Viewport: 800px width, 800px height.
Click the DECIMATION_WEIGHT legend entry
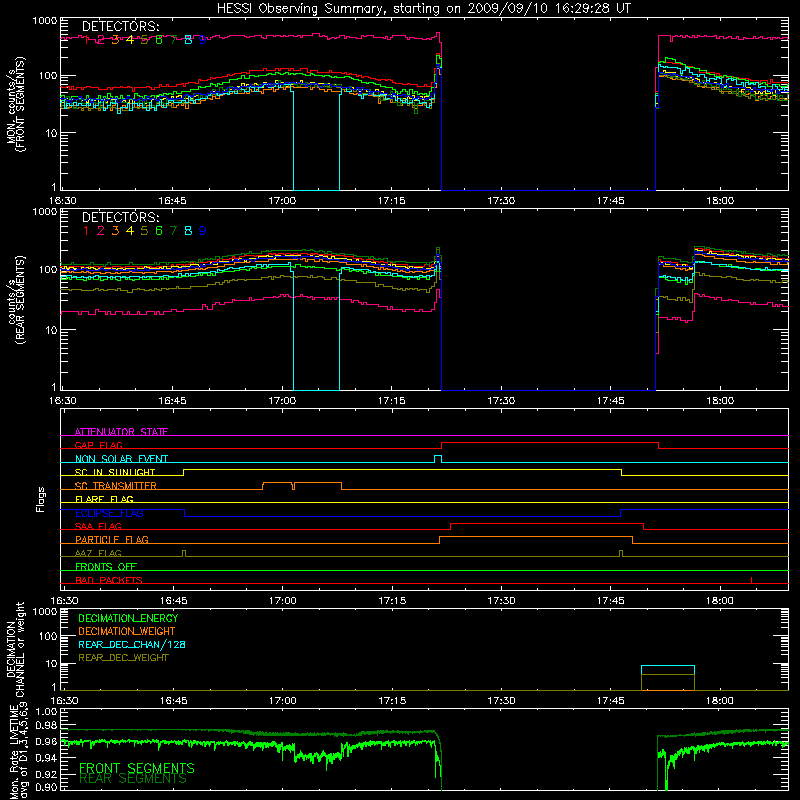[x=127, y=631]
